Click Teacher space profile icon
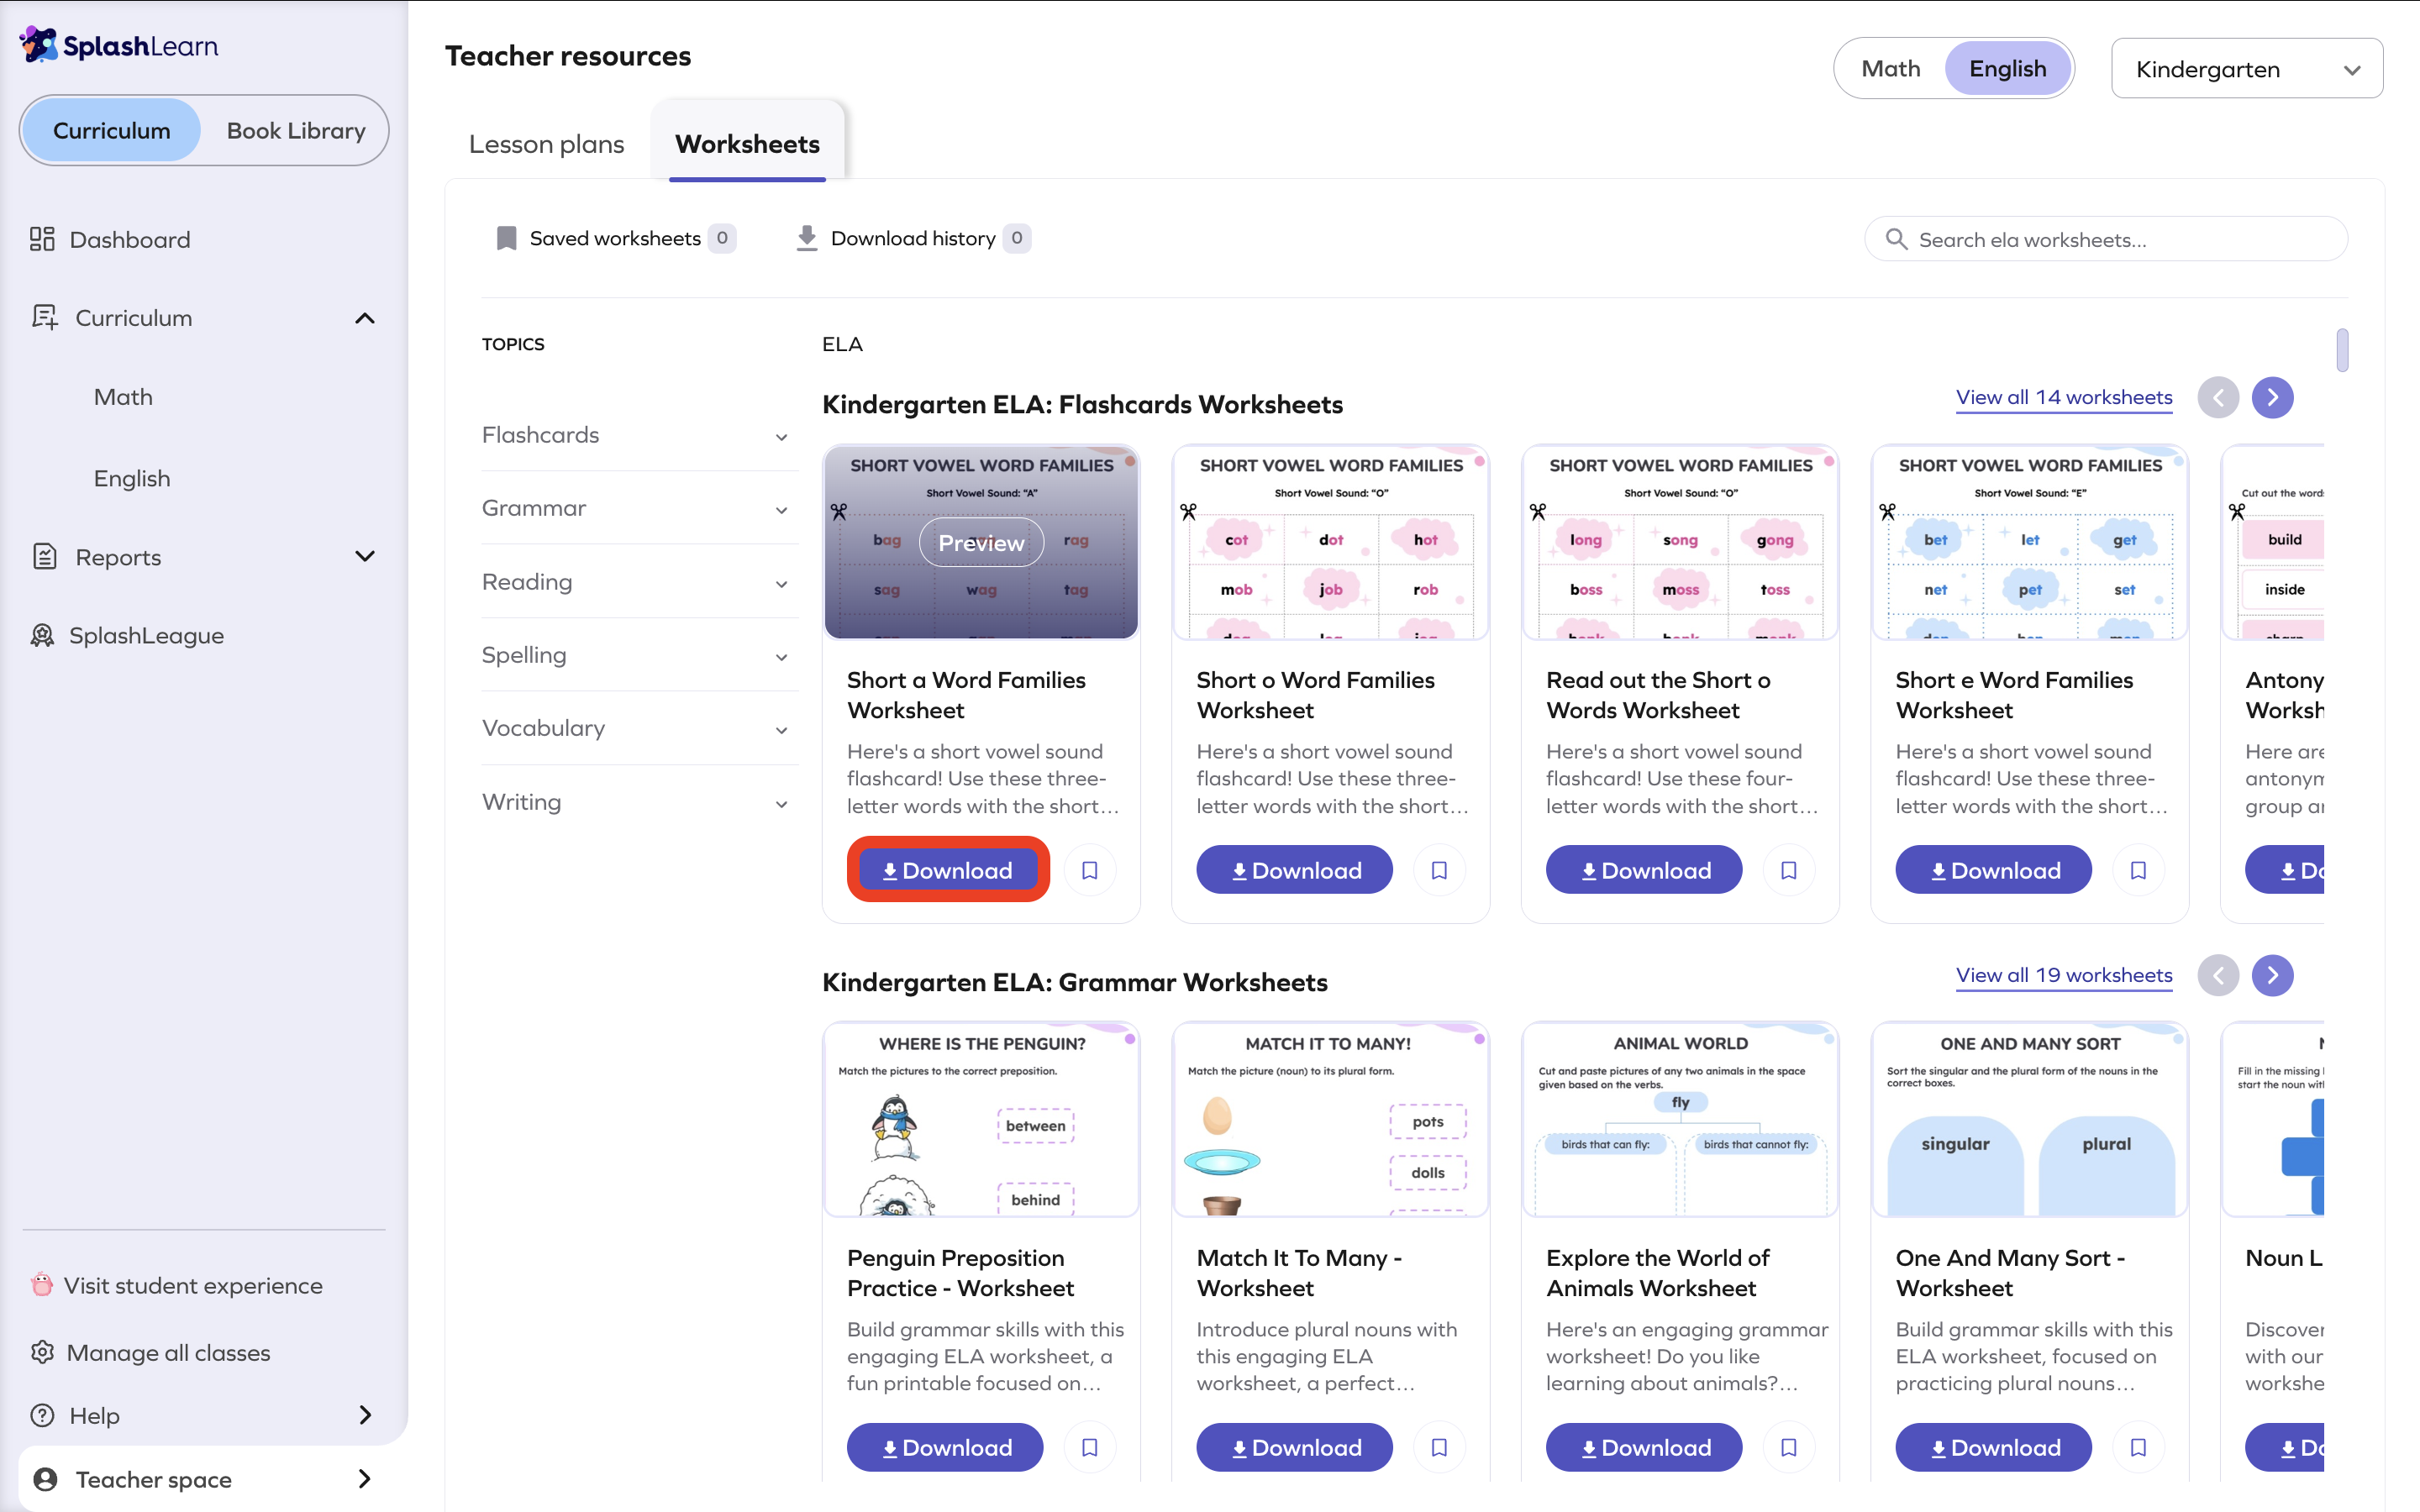Screen dimensions: 2420x1512 [x=45, y=1479]
